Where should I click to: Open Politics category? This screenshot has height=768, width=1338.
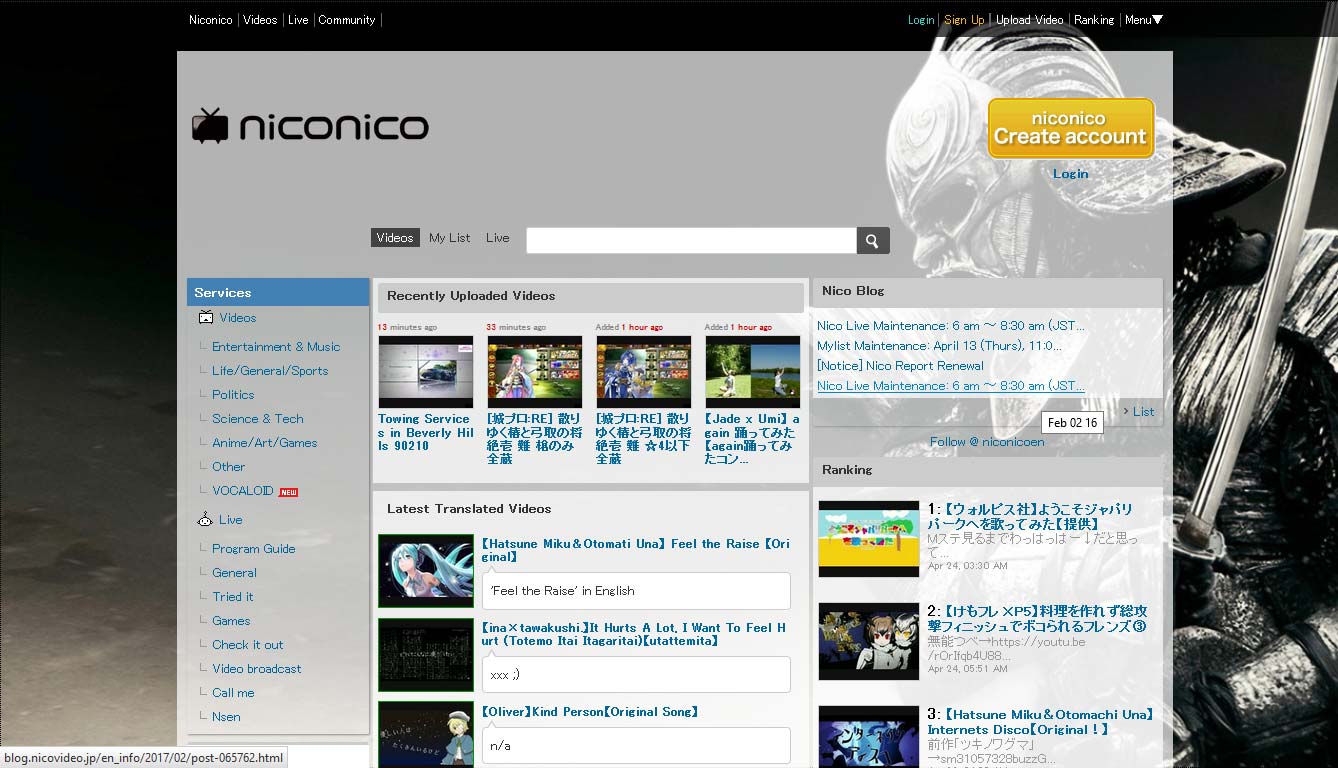click(x=233, y=395)
